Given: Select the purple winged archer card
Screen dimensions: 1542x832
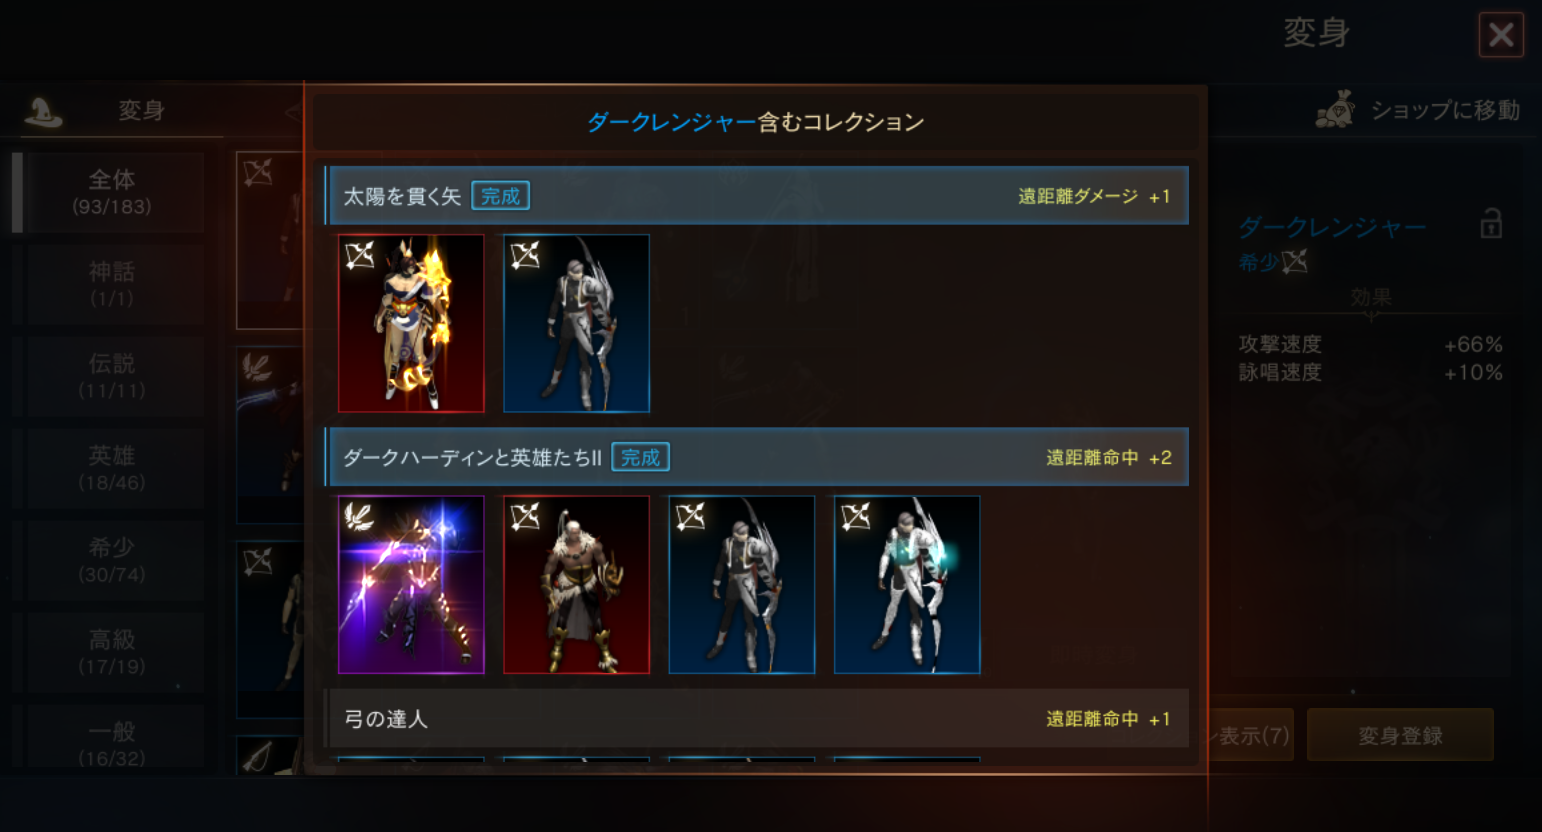Looking at the screenshot, I should coord(411,585).
